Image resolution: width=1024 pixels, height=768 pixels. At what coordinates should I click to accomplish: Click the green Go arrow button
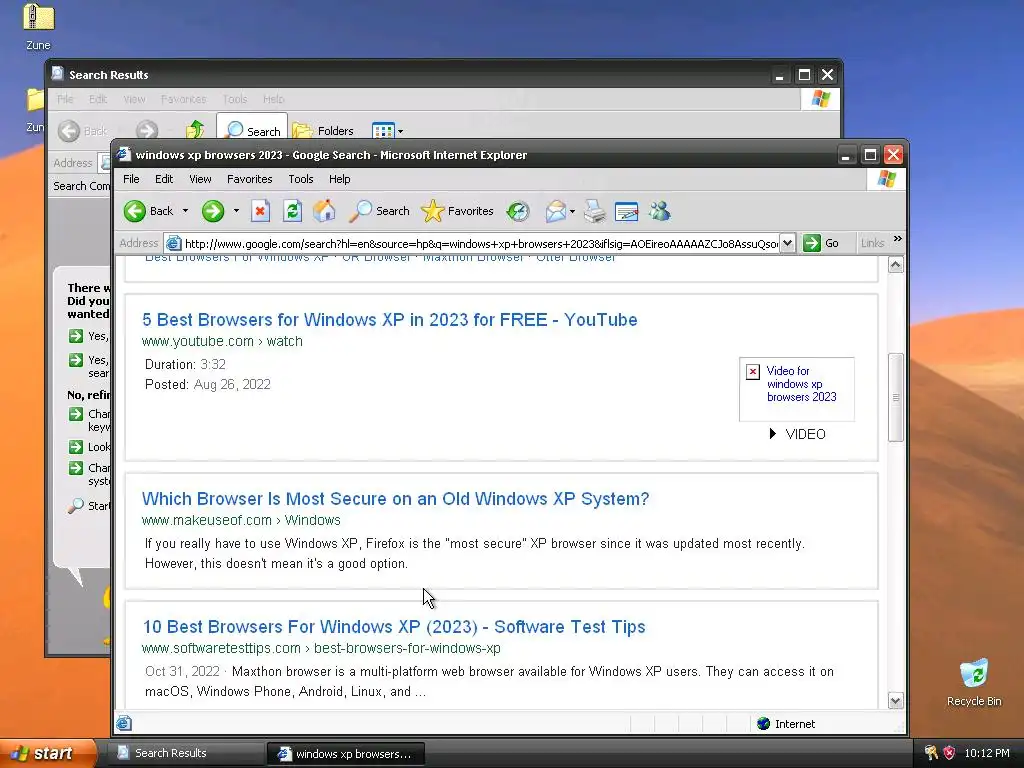(x=812, y=243)
